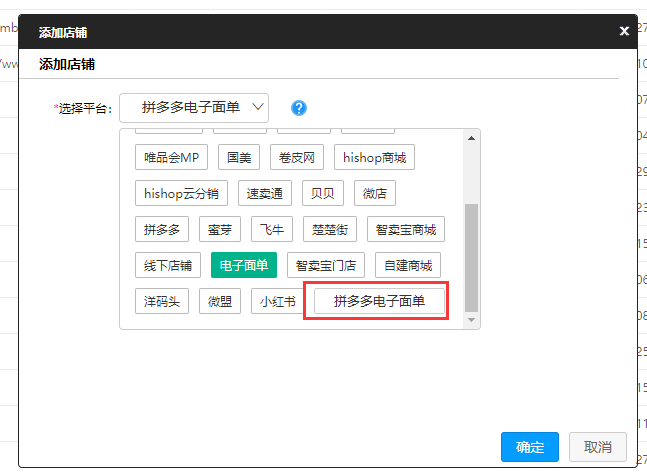Open the 选择平台 dropdown

point(194,108)
